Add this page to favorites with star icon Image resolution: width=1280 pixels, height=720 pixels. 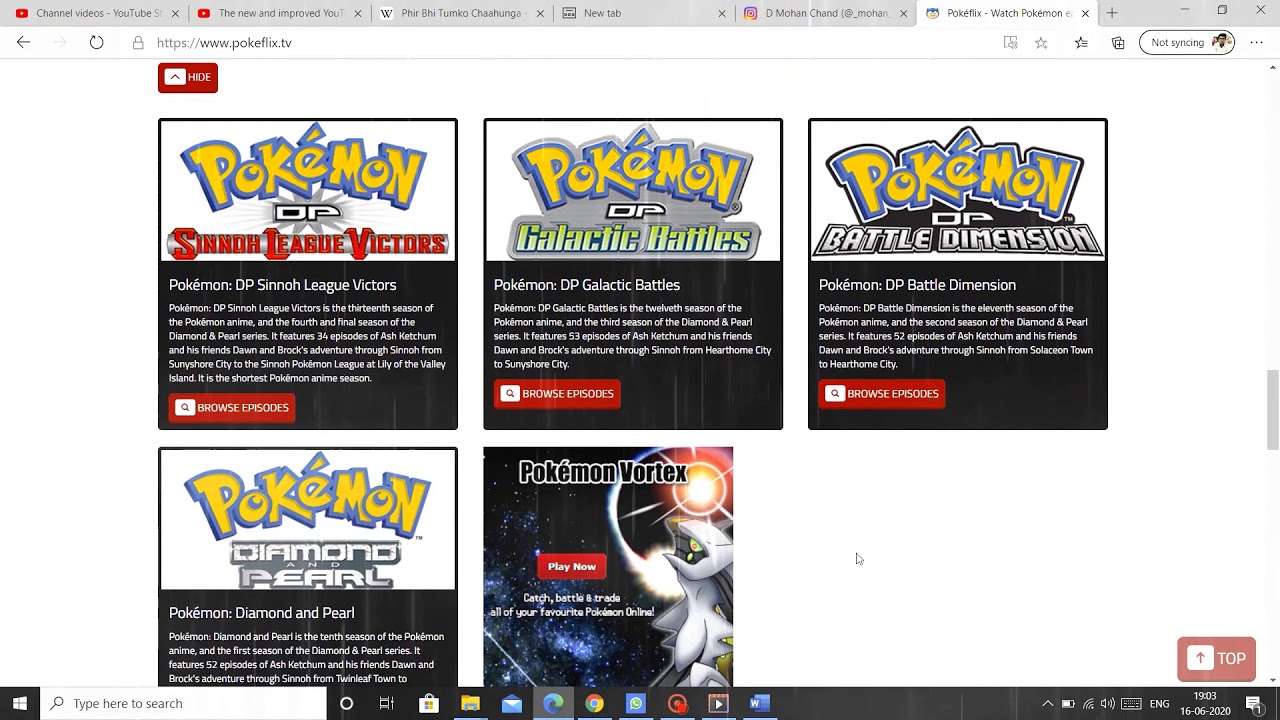tap(1041, 43)
